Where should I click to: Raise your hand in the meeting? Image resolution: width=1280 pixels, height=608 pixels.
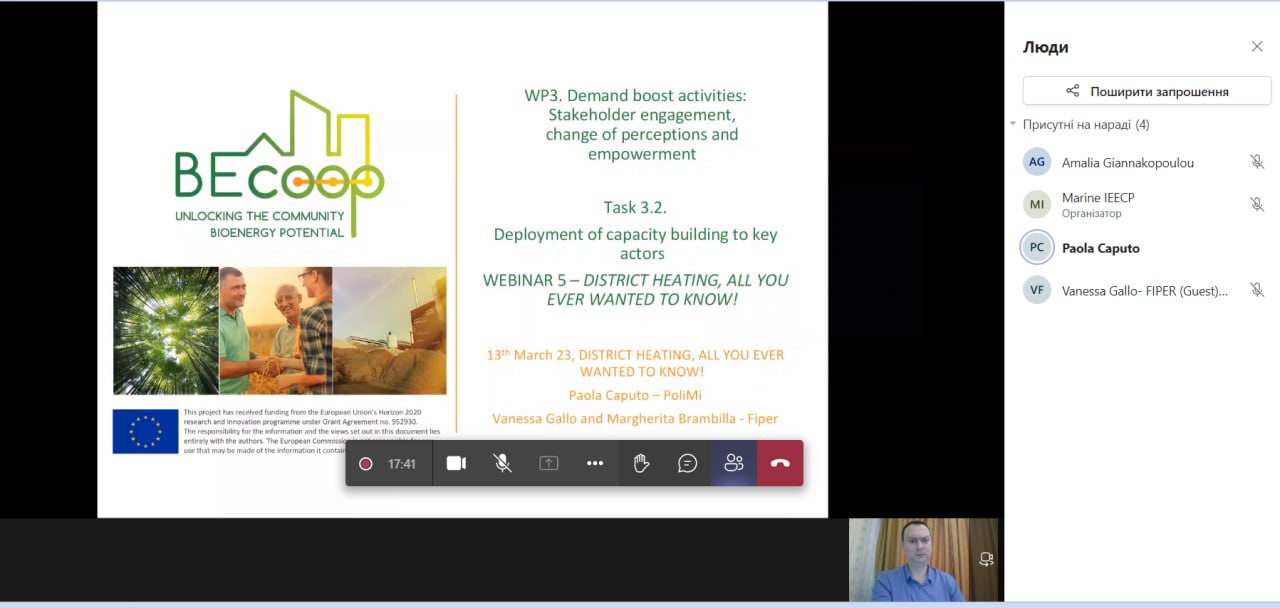click(641, 463)
